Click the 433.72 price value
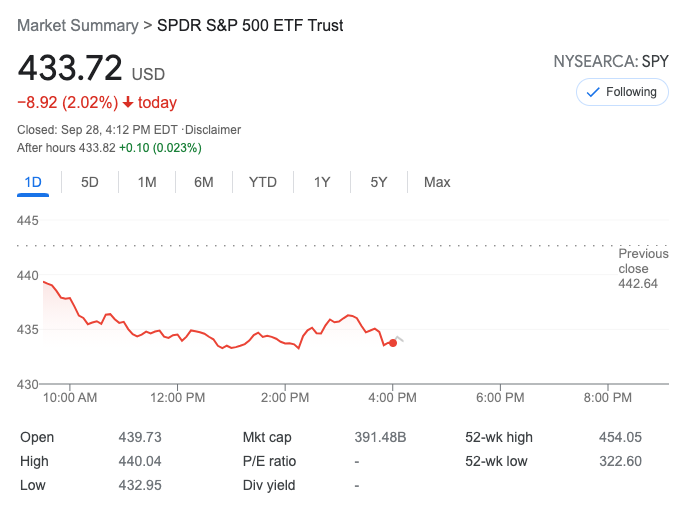 point(70,68)
